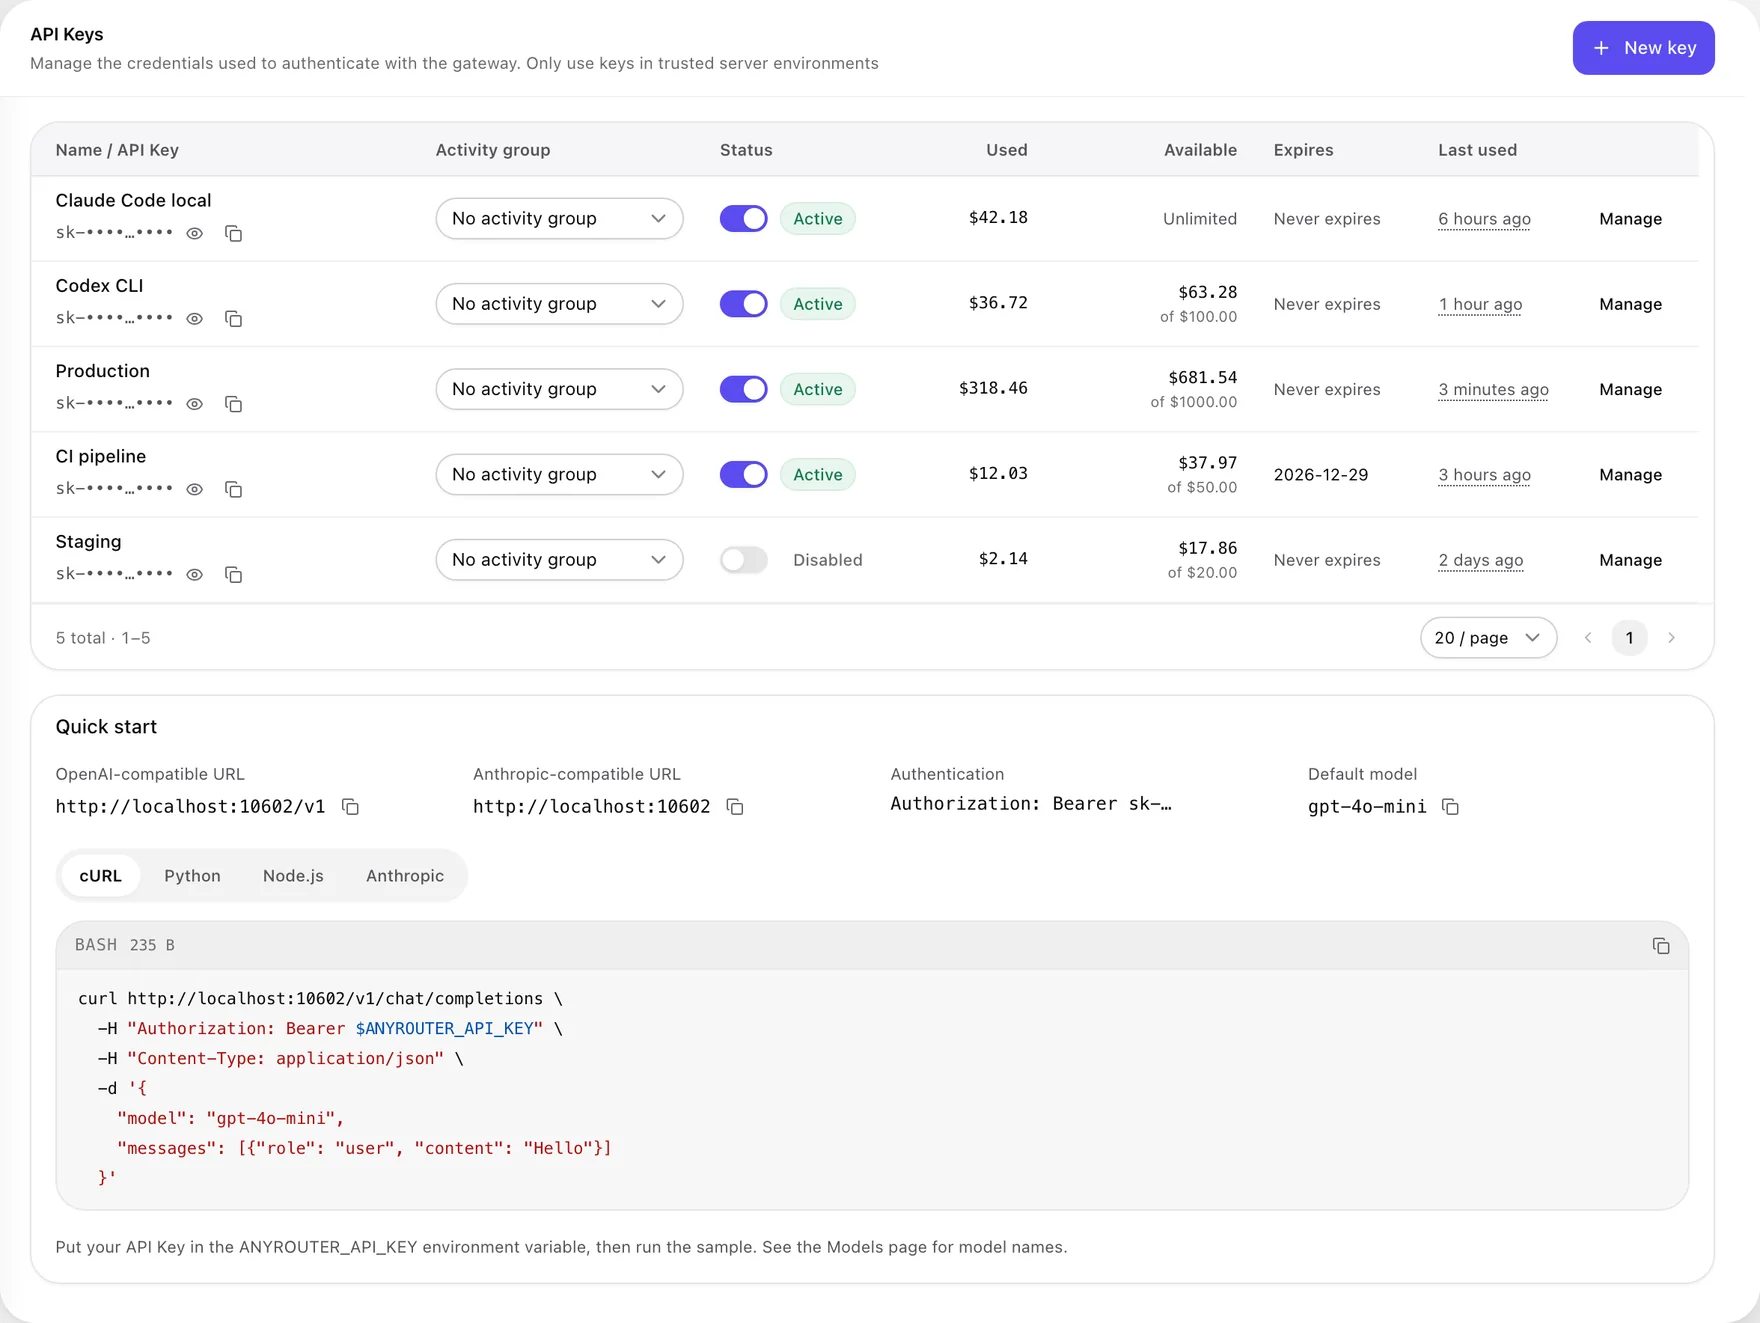The height and width of the screenshot is (1323, 1760).
Task: Change the 20 / page size dropdown
Action: point(1488,638)
